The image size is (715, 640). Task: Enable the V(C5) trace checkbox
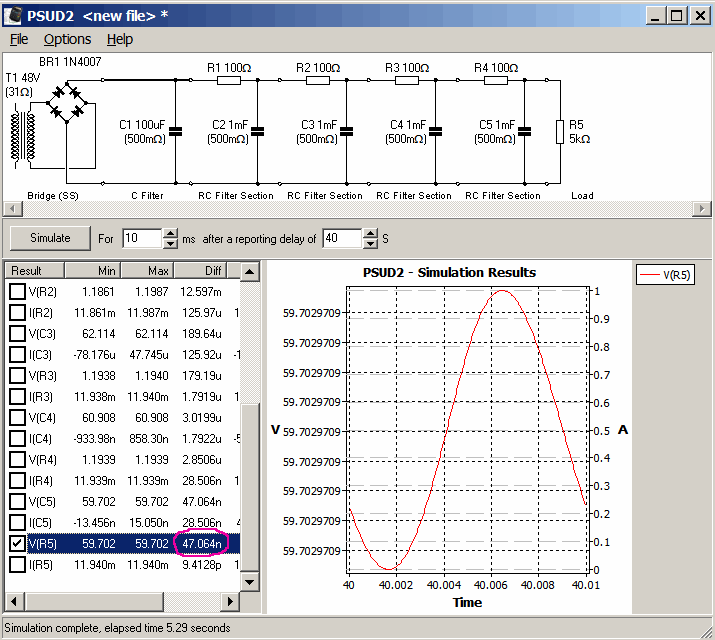17,501
